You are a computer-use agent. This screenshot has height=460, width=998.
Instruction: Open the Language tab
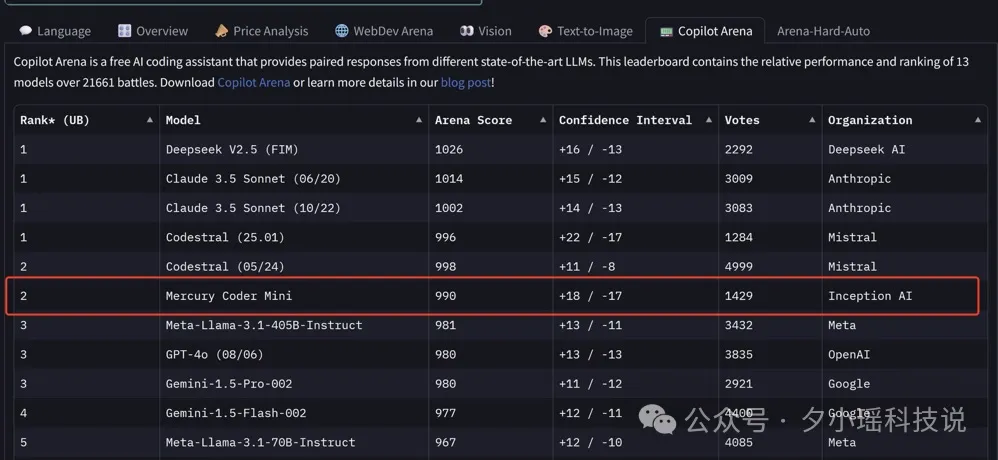point(55,31)
